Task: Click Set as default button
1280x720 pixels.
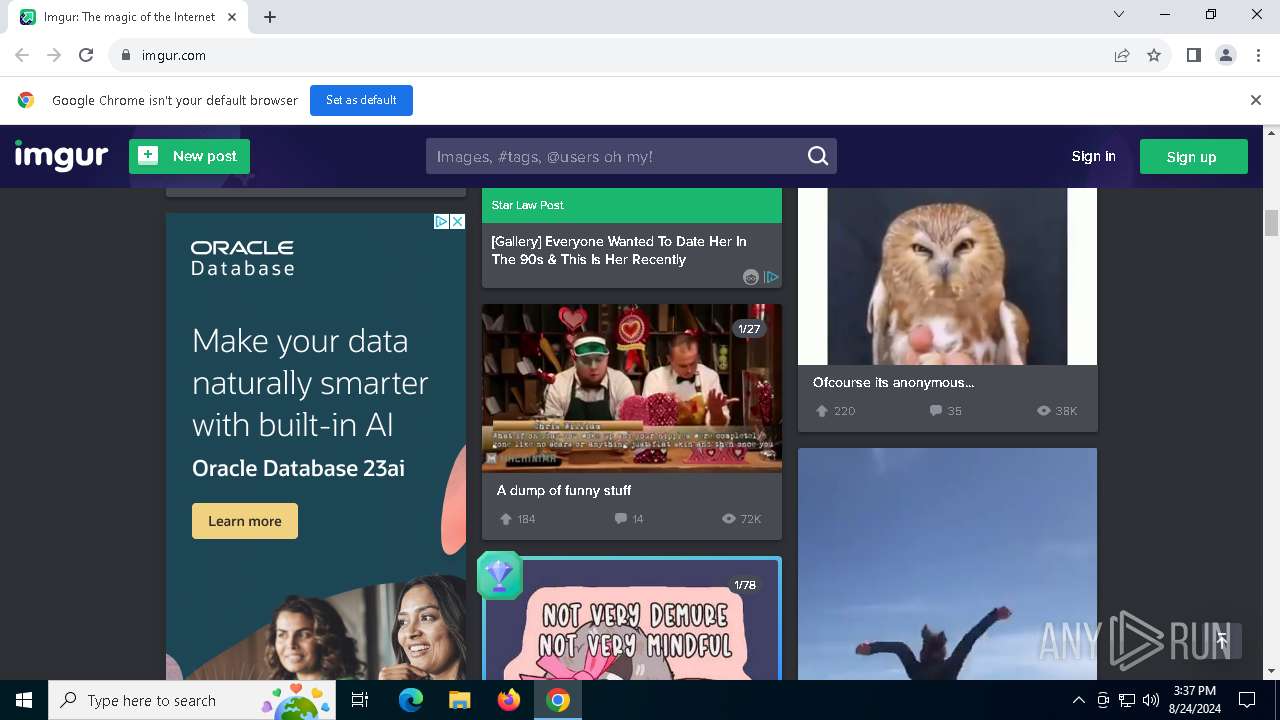Action: point(361,100)
